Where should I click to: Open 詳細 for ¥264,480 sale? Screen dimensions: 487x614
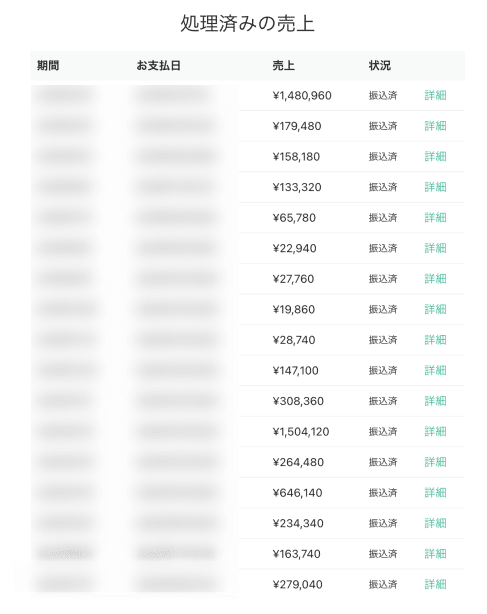[x=435, y=462]
